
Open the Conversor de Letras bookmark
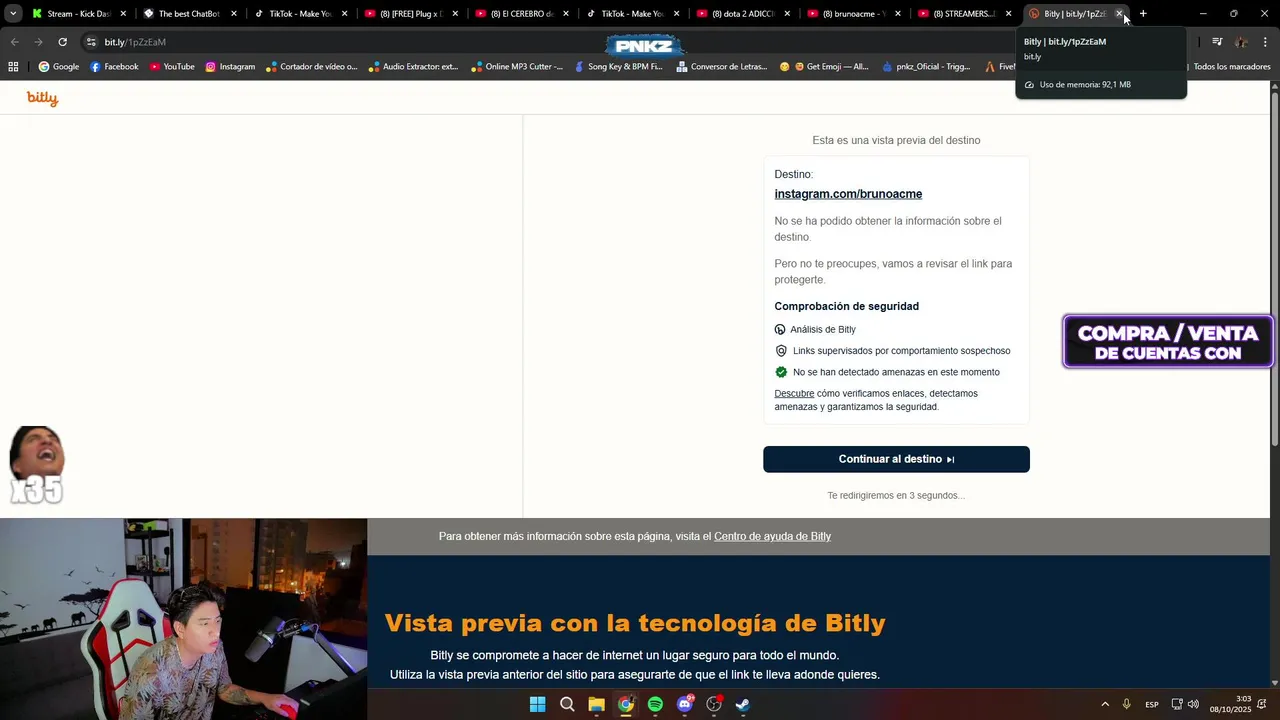click(x=722, y=67)
